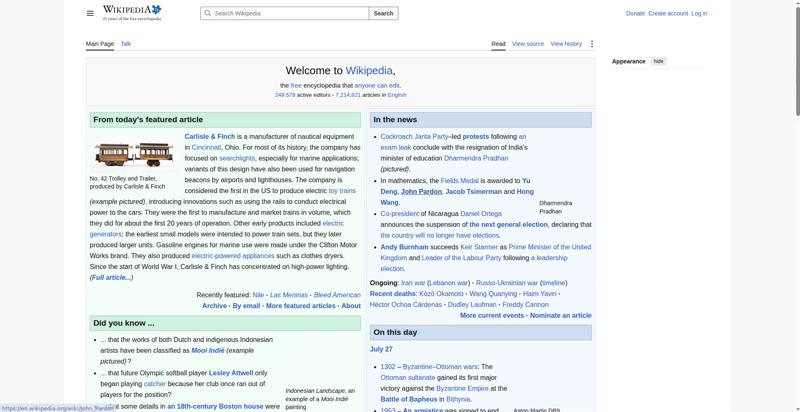Follow the Cincinnati link
800x412 pixels.
click(x=206, y=147)
